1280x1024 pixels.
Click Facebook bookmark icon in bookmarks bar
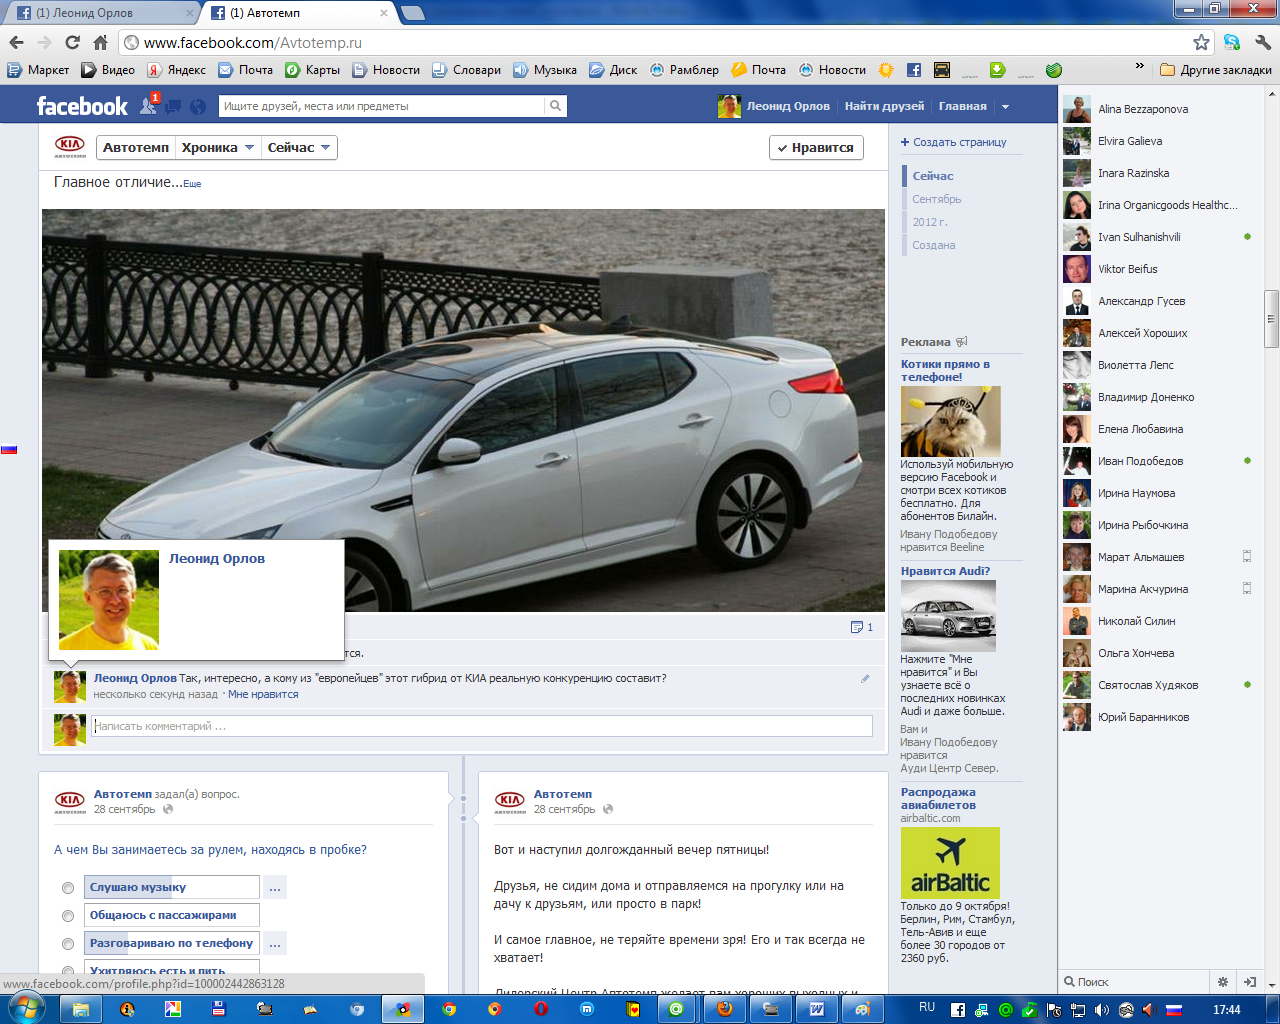pyautogui.click(x=914, y=70)
